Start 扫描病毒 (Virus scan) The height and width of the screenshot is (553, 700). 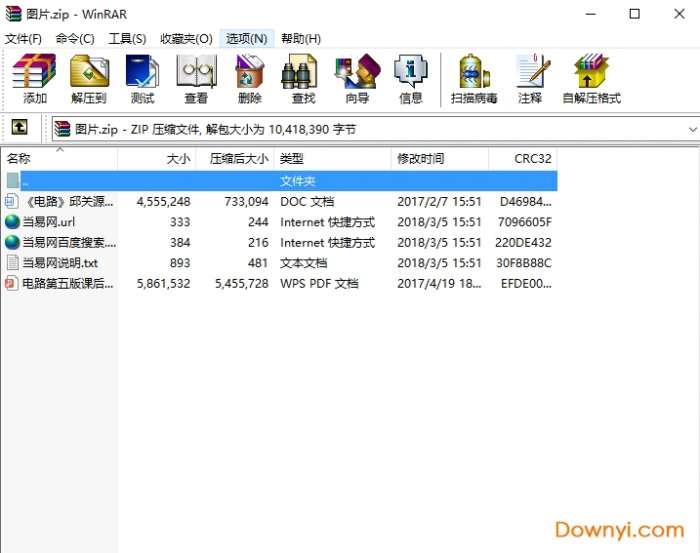[474, 78]
